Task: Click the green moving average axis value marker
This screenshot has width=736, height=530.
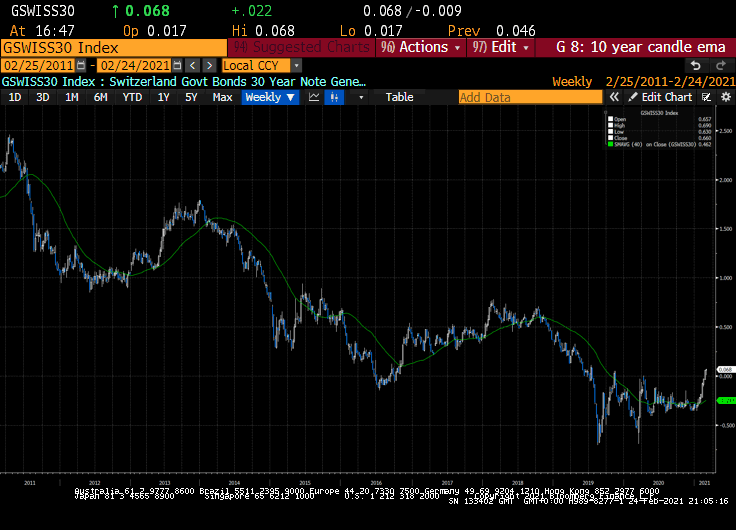Action: (726, 400)
